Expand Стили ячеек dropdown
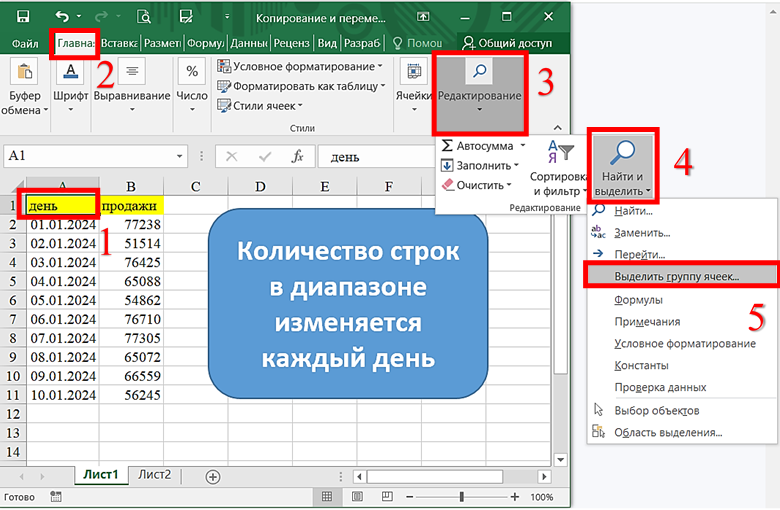Image resolution: width=780 pixels, height=510 pixels. [x=300, y=106]
